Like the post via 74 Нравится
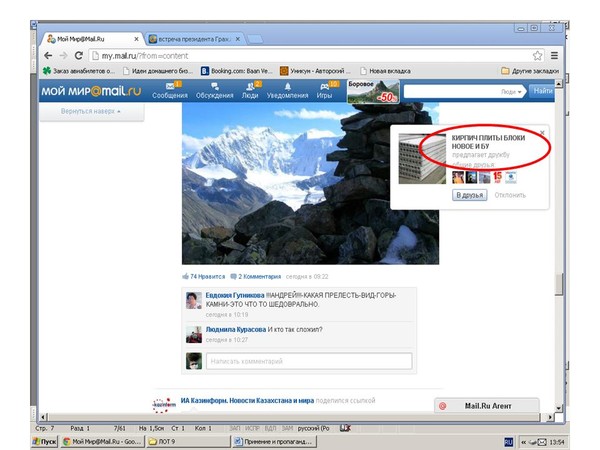The image size is (600, 450). [x=204, y=276]
